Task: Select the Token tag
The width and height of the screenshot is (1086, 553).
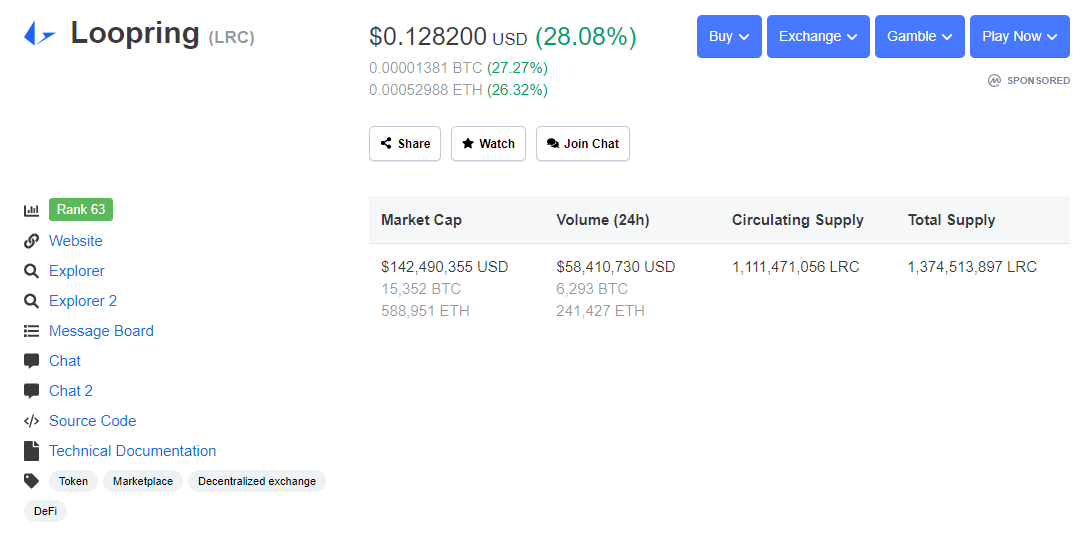Action: [x=73, y=481]
